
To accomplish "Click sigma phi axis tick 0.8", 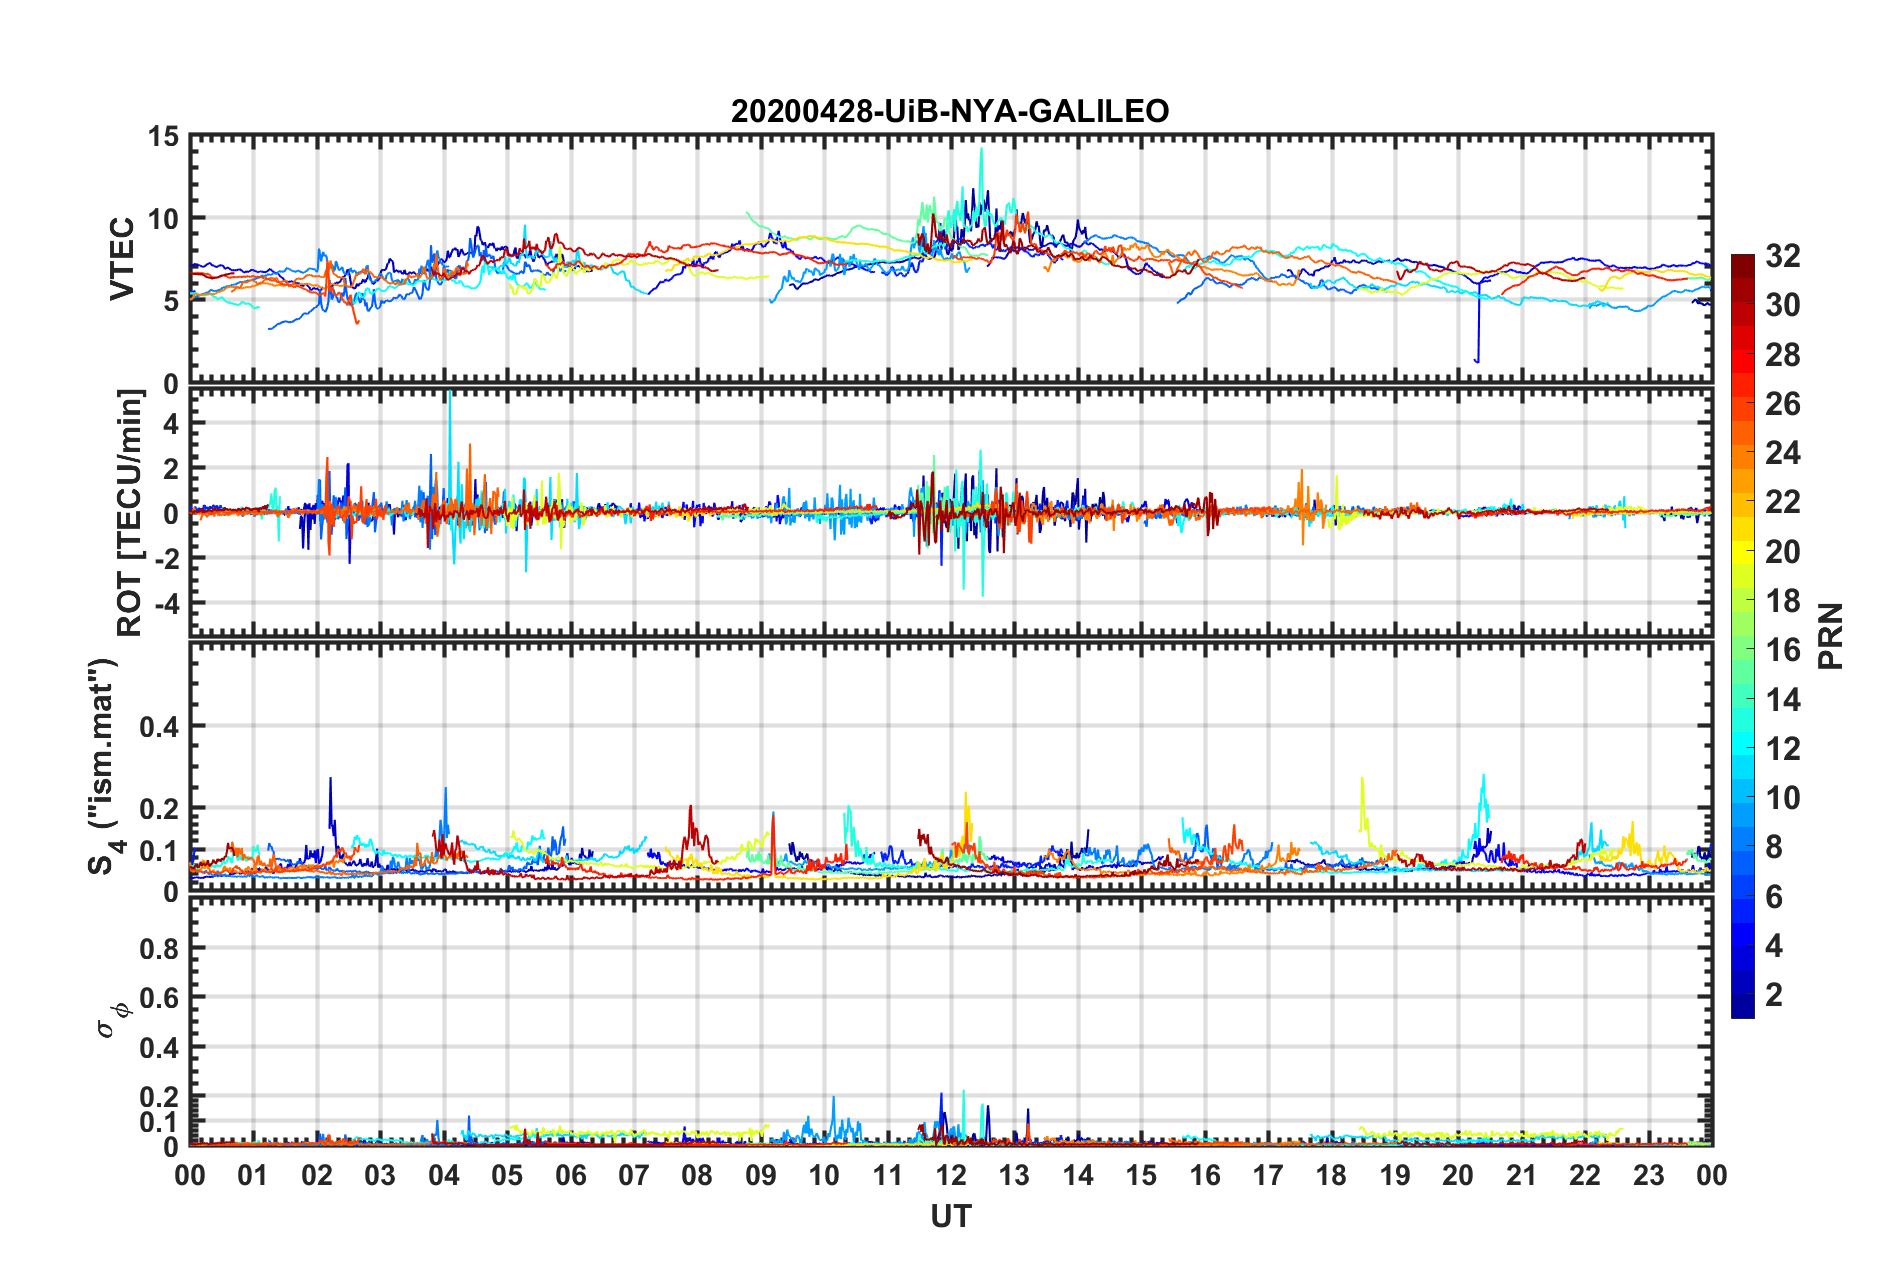I will click(160, 948).
